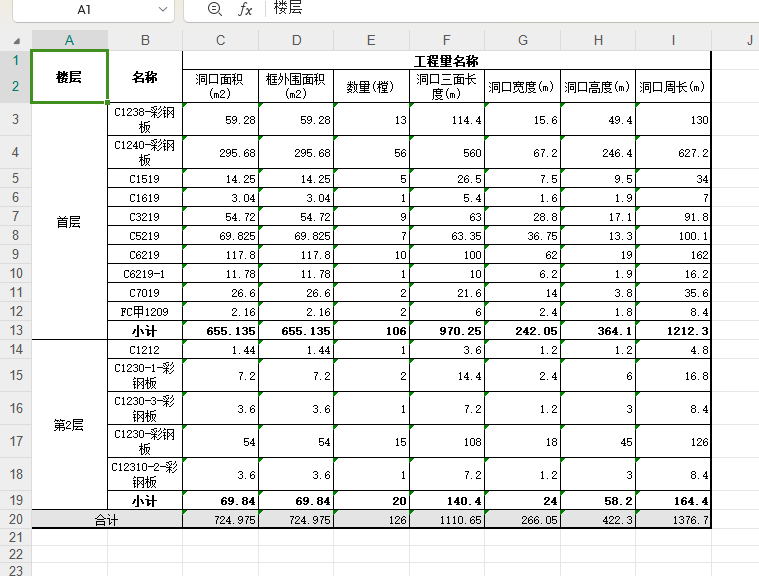The height and width of the screenshot is (576, 759).
Task: Click the total quantity cell 126
Action: pyautogui.click(x=371, y=519)
